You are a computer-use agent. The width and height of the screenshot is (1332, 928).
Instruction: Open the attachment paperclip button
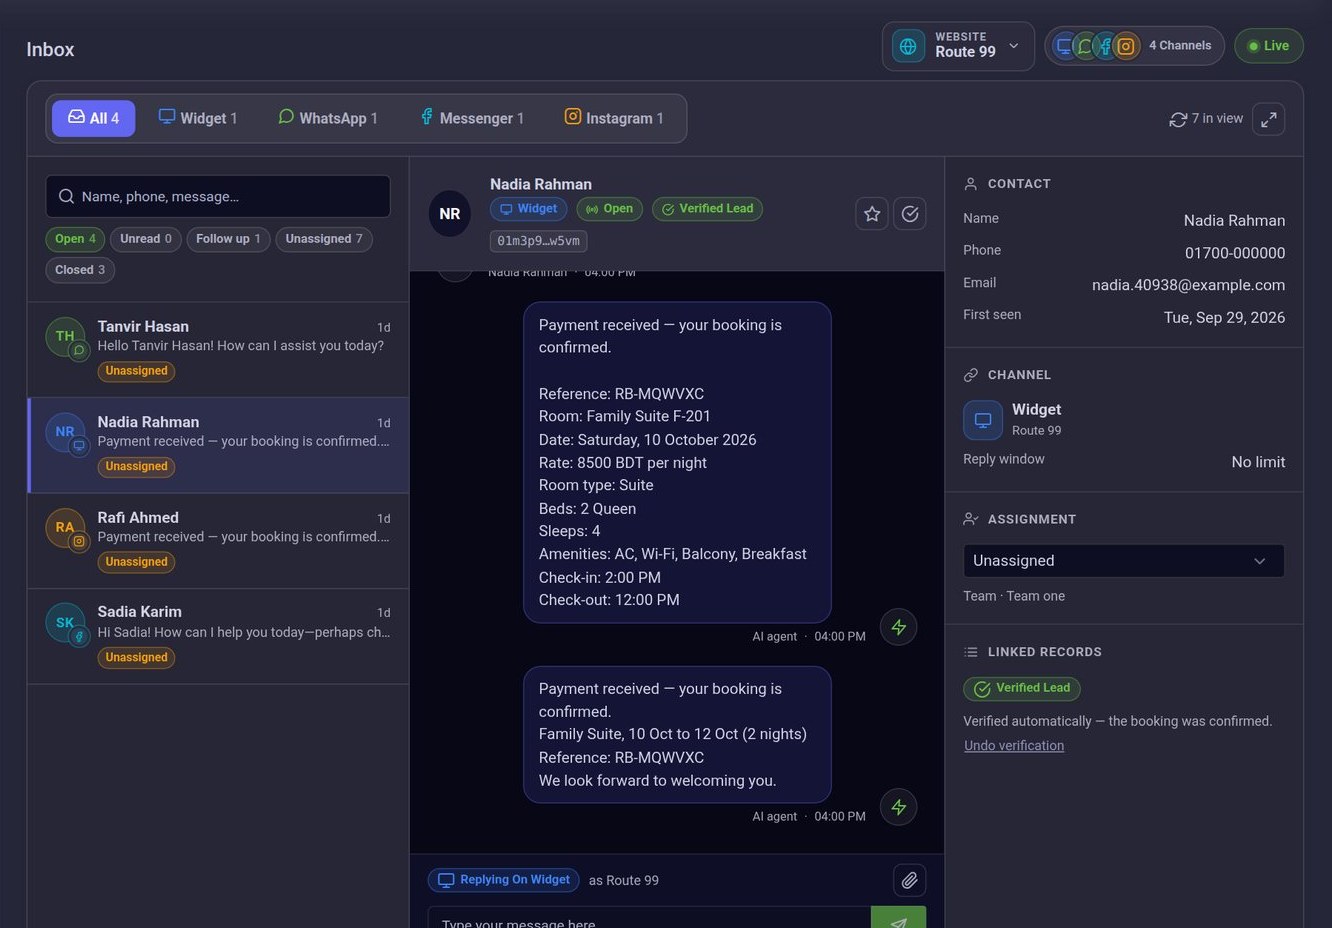pos(909,880)
